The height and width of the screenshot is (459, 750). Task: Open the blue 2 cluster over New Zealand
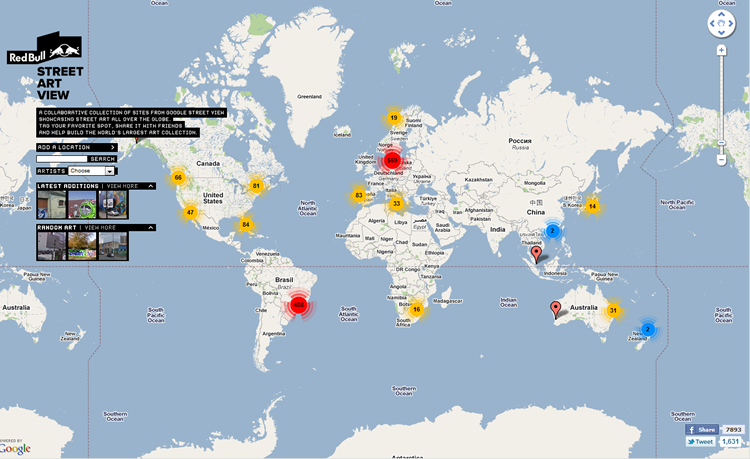click(648, 329)
